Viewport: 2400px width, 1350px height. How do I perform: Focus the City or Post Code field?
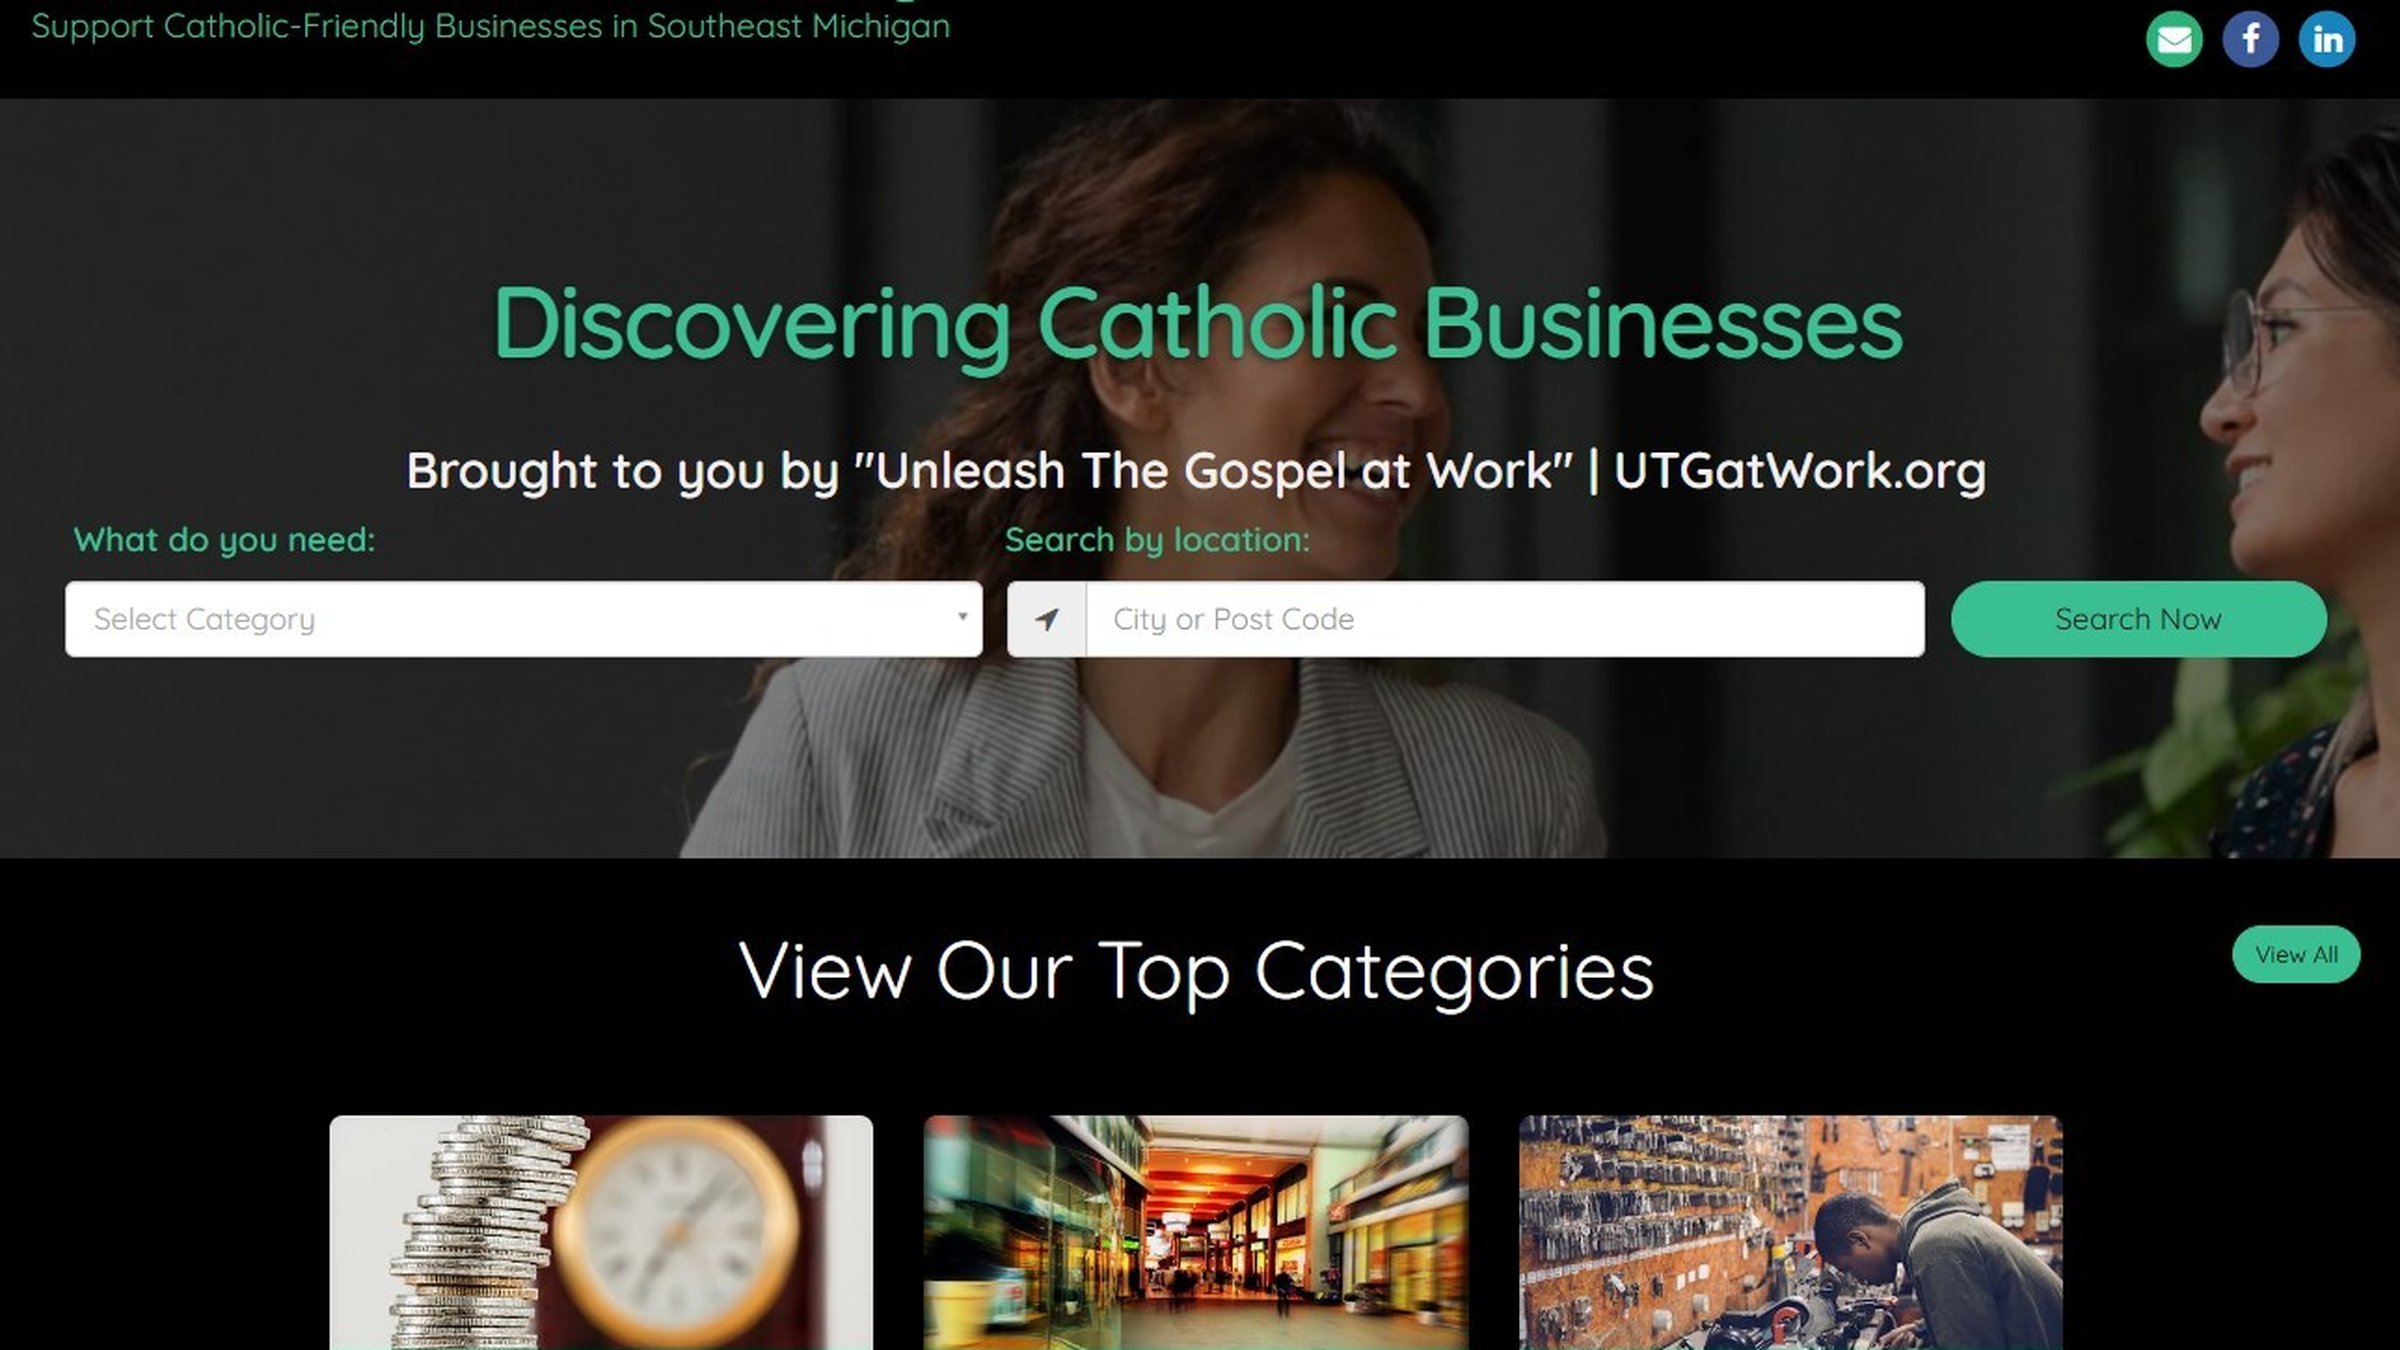[1505, 619]
